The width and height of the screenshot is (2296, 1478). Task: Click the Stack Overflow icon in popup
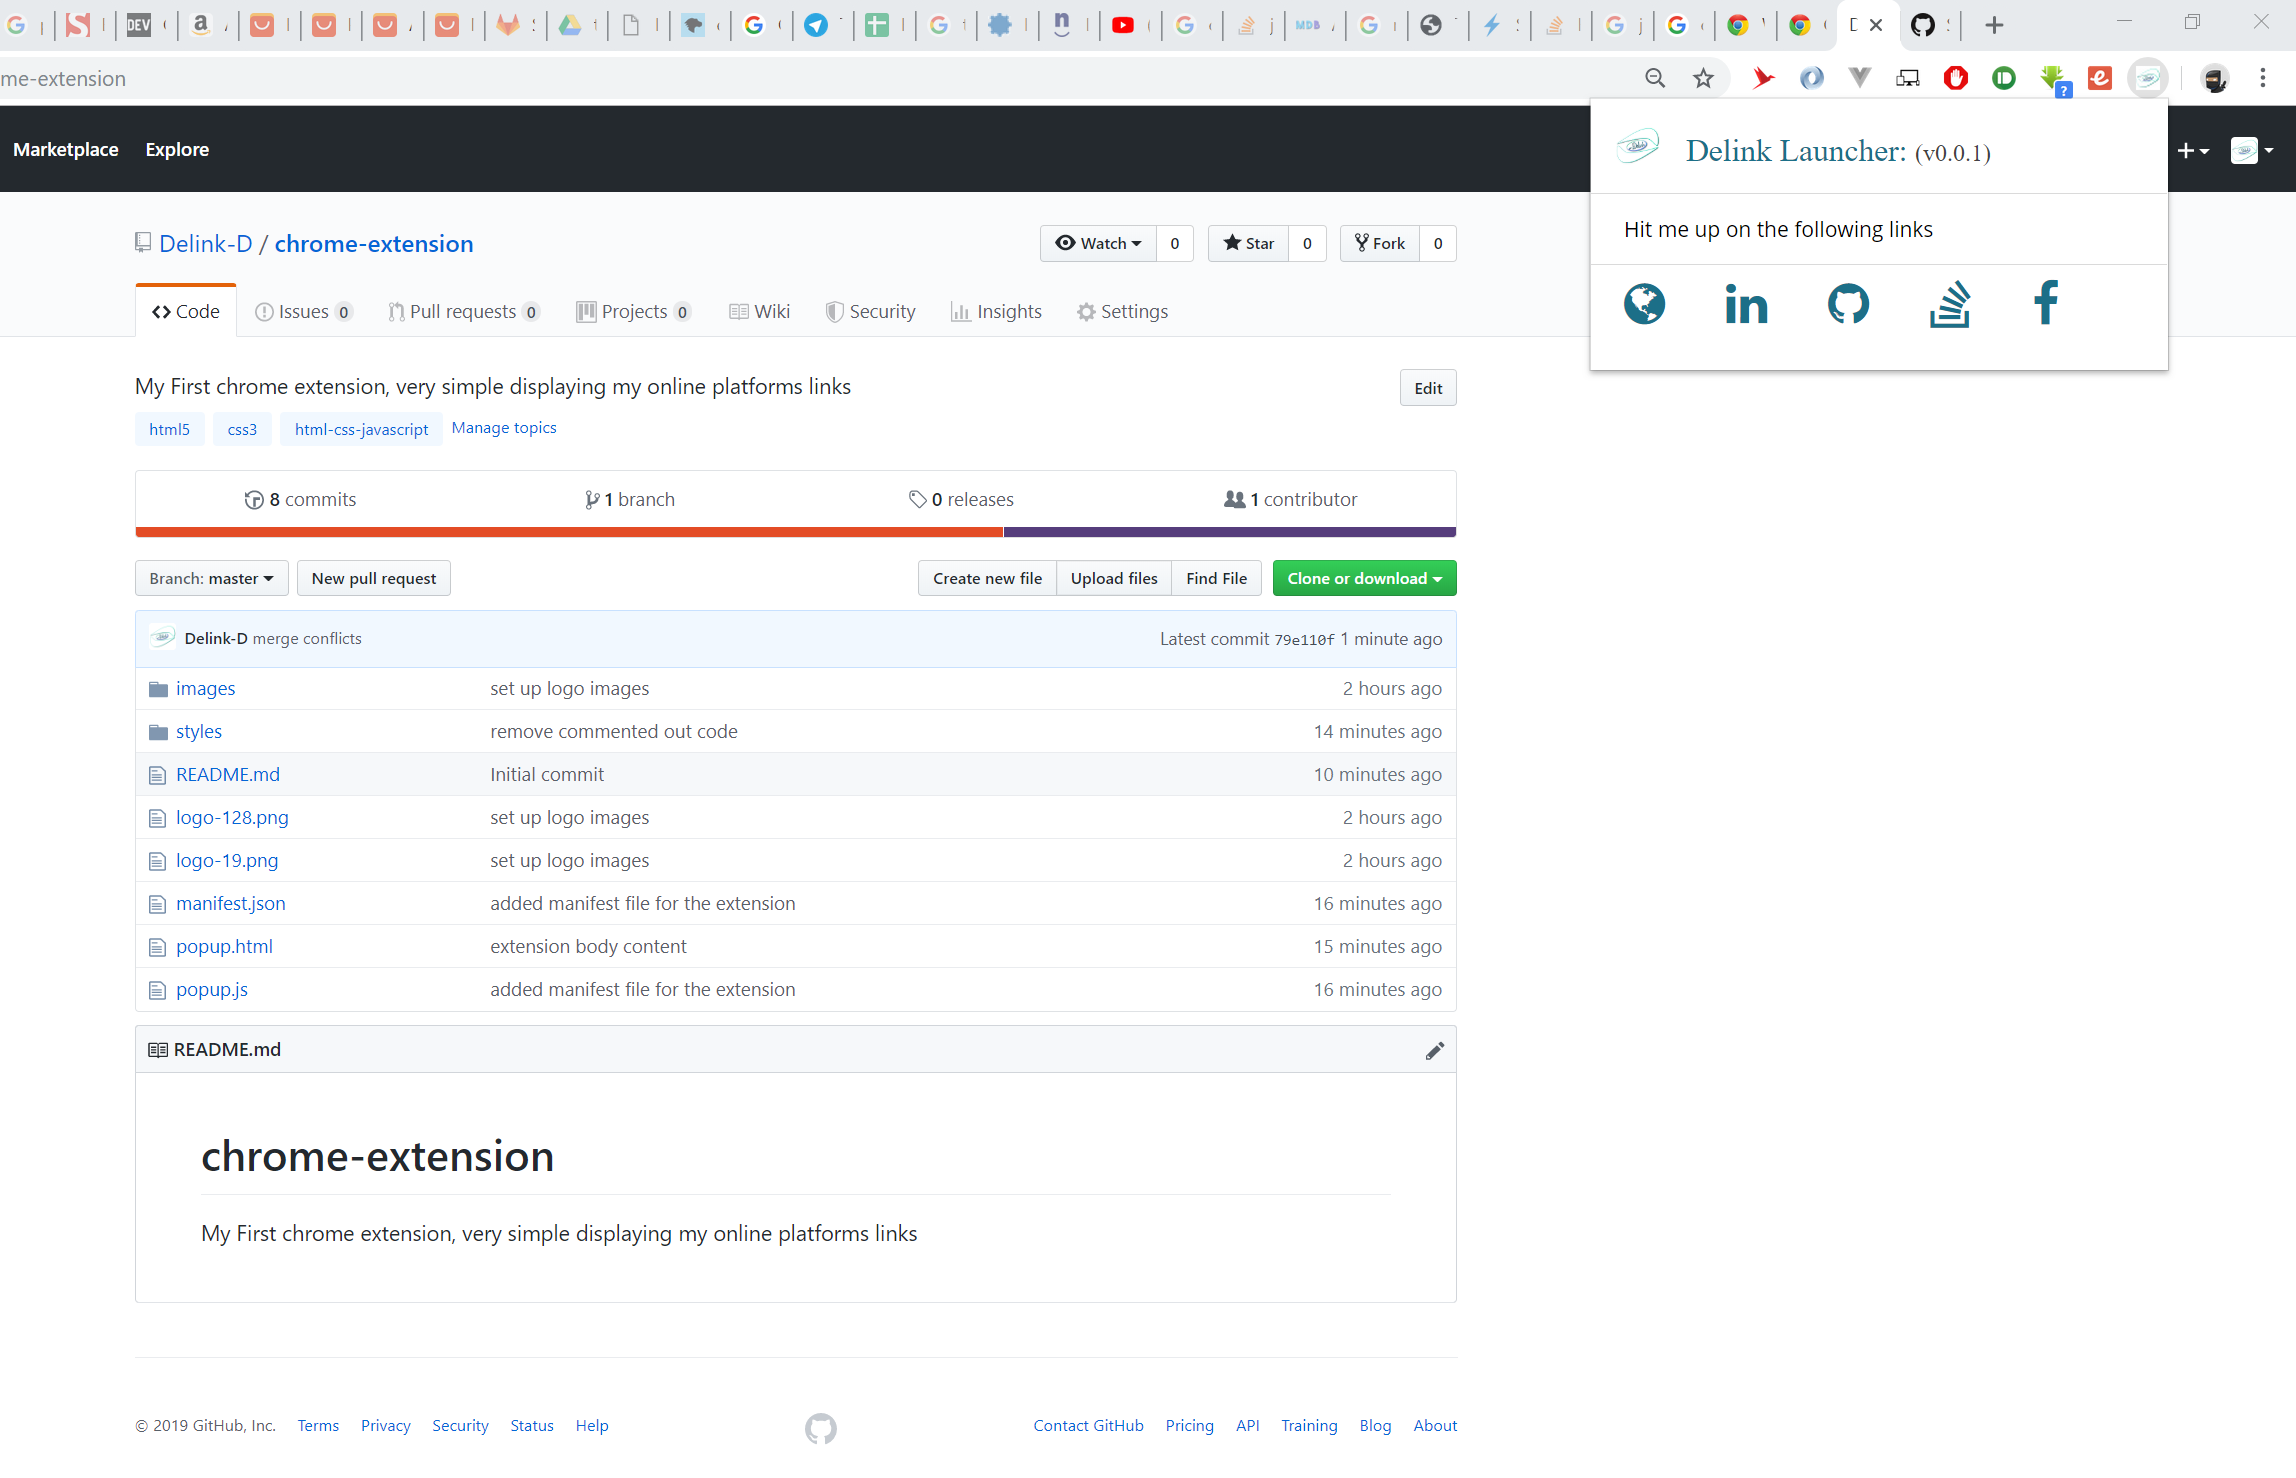click(x=1949, y=304)
